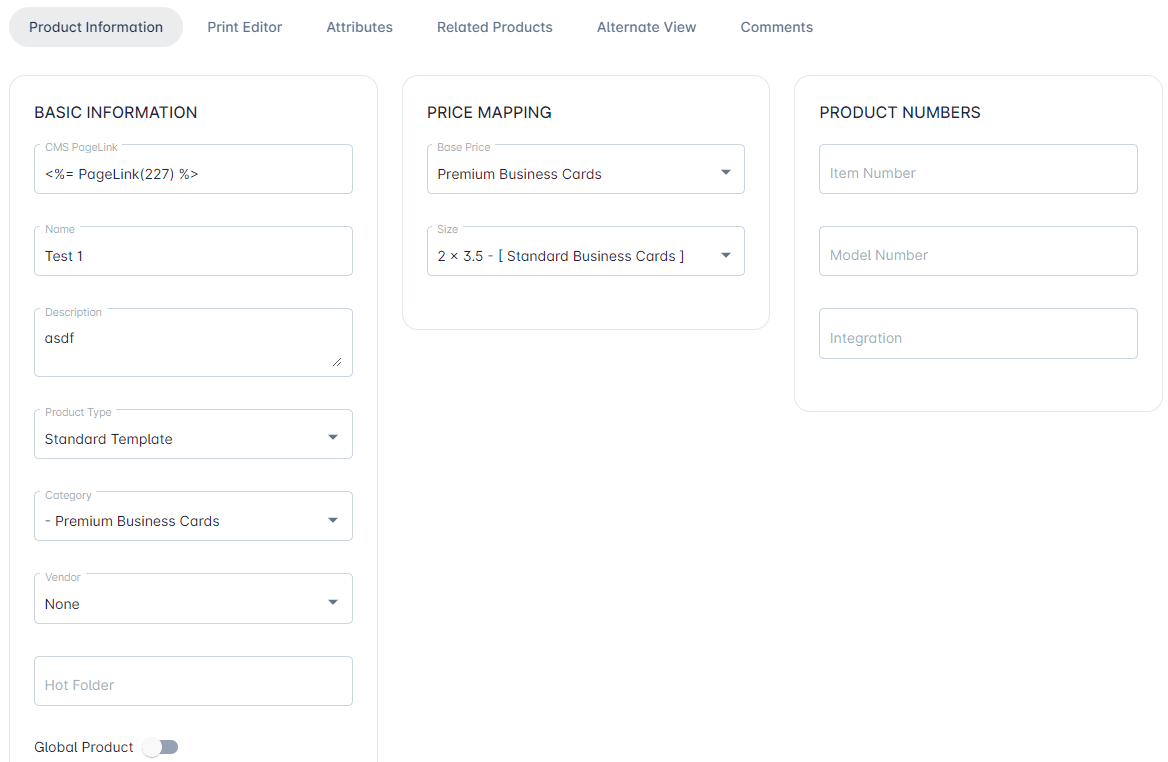The width and height of the screenshot is (1168, 762).
Task: Open the Base Price dropdown
Action: pos(585,173)
